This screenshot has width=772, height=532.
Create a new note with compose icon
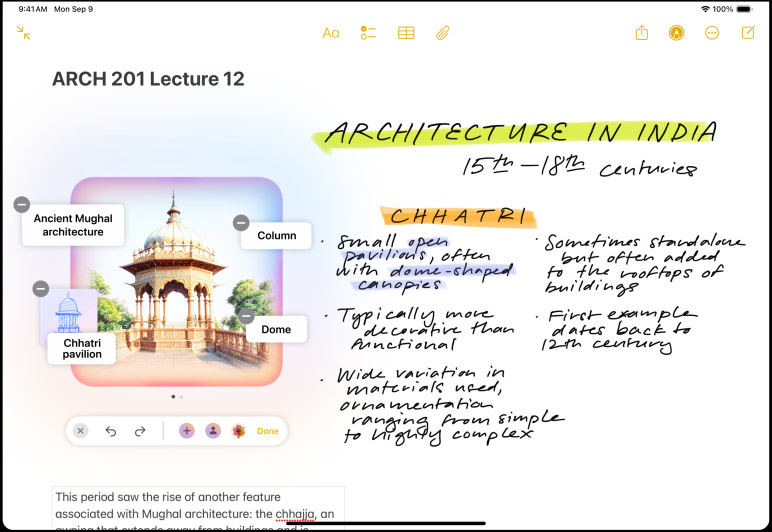coord(748,33)
